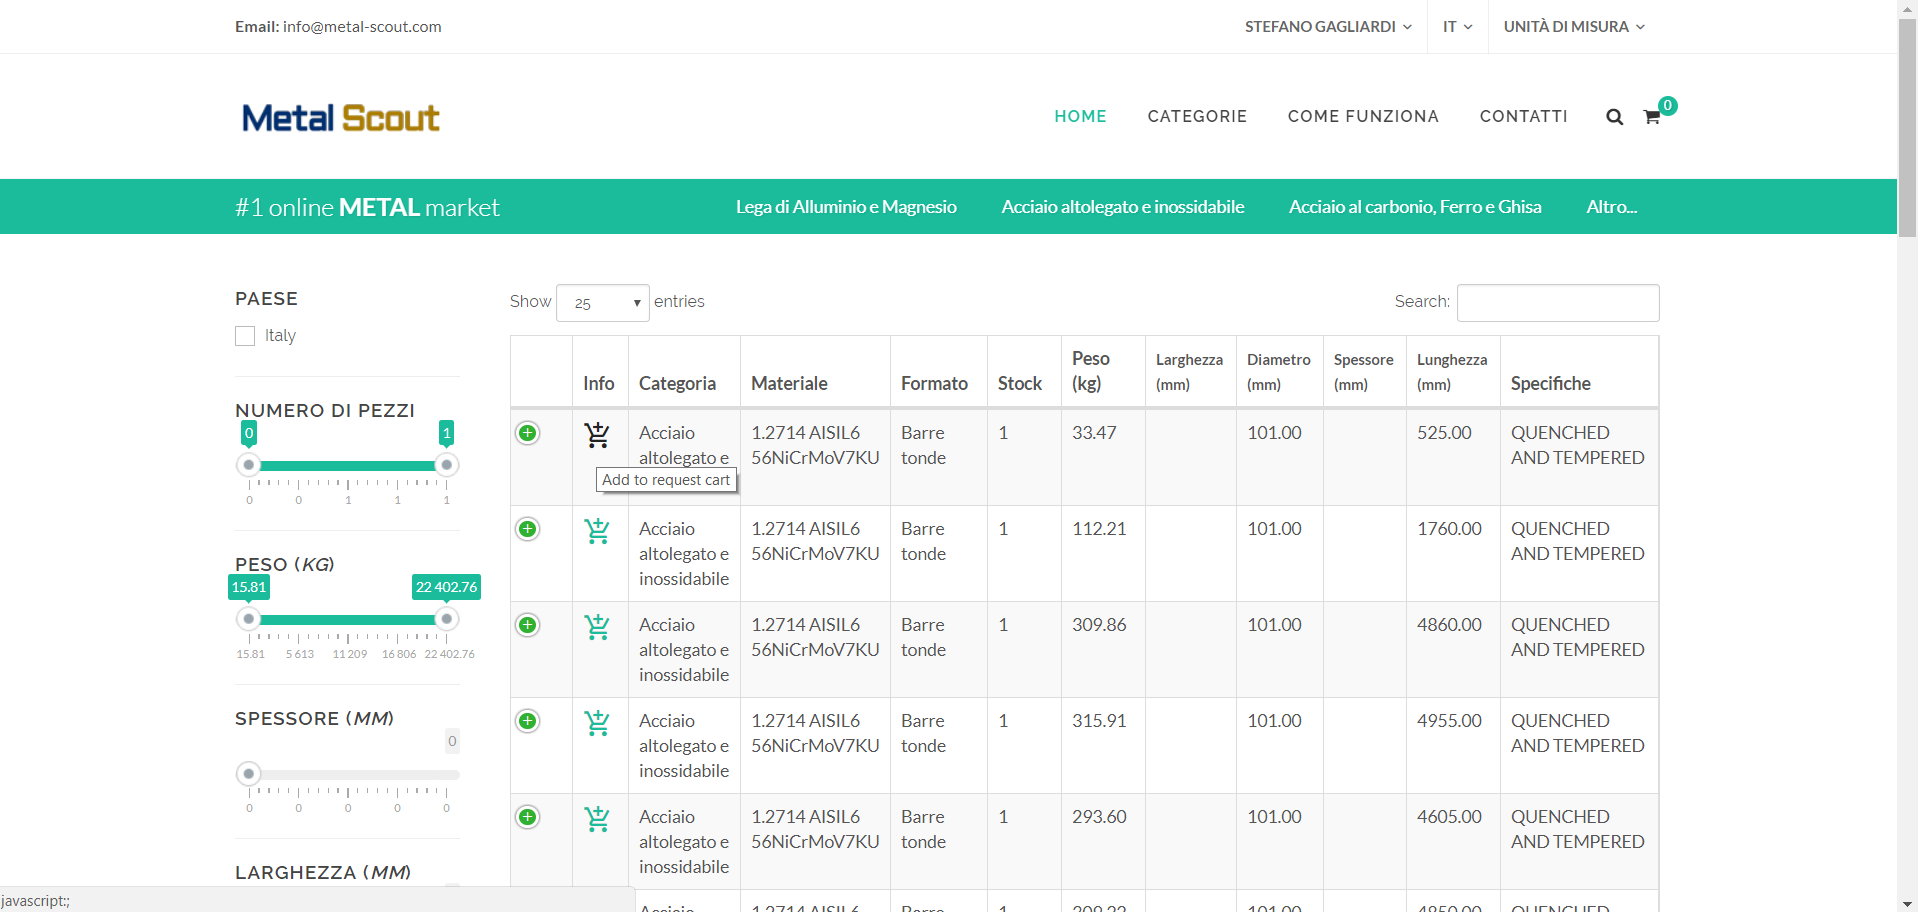Click the table Search input field
1918x912 pixels.
1557,303
